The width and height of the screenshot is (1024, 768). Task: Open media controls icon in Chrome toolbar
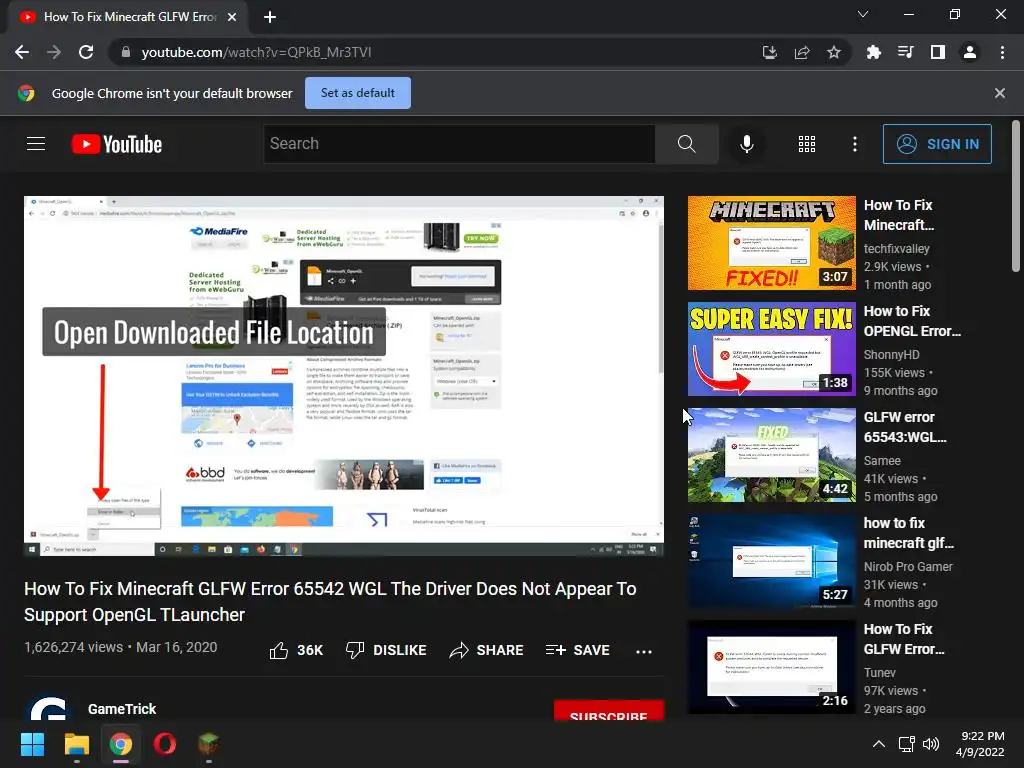[905, 52]
